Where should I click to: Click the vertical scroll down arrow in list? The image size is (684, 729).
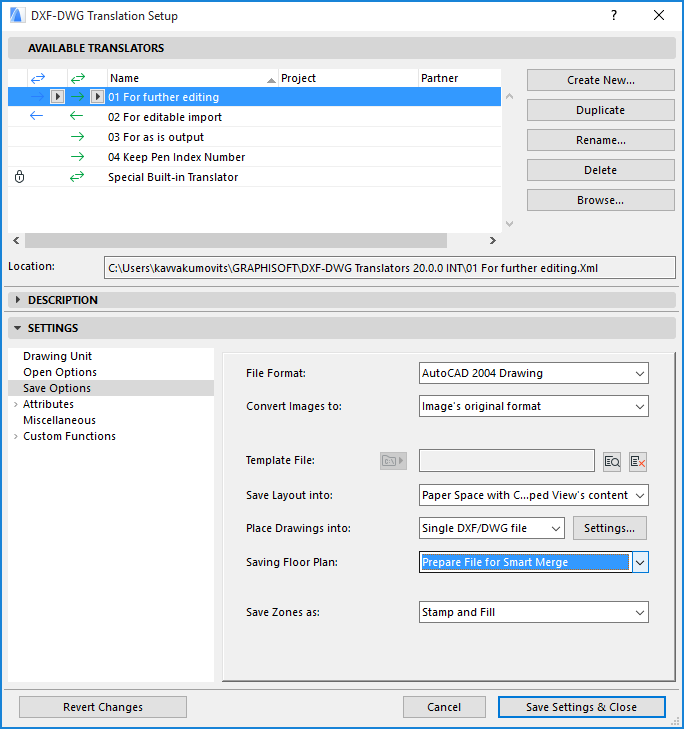pyautogui.click(x=509, y=224)
